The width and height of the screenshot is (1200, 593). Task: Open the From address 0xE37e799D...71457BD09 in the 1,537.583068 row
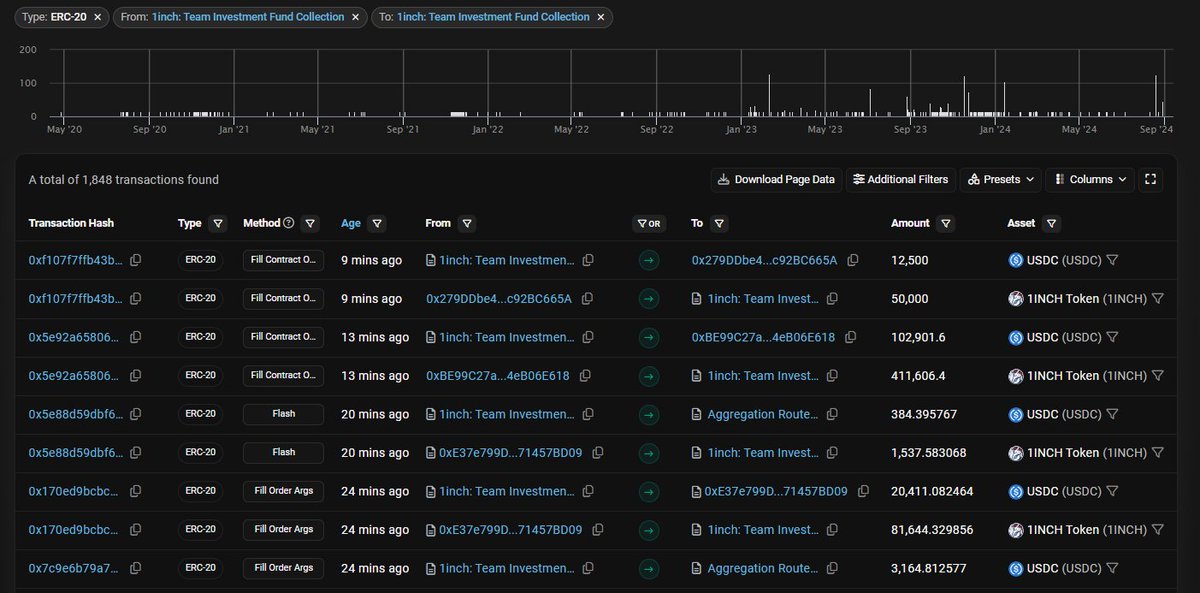pos(511,453)
